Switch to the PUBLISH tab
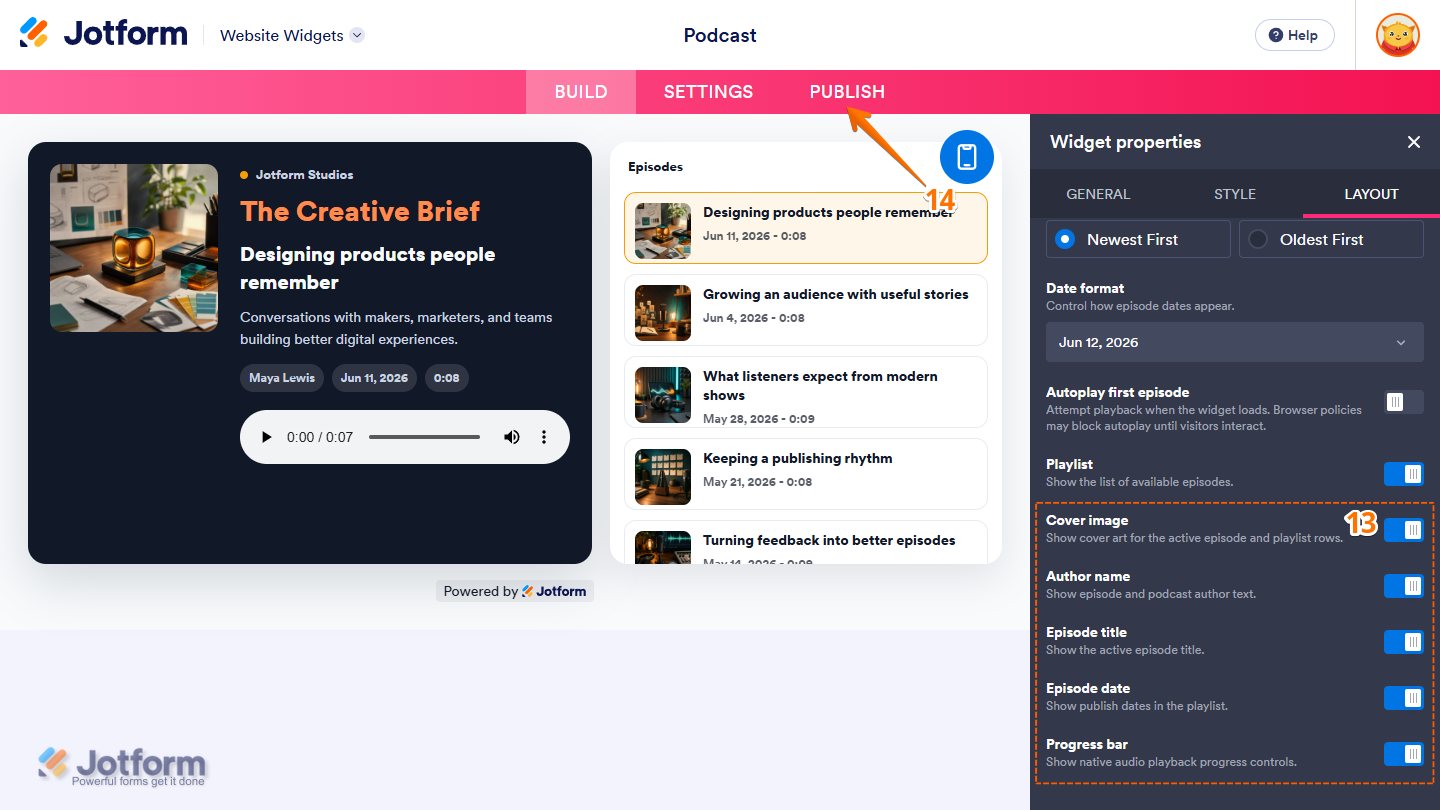This screenshot has width=1440, height=810. coord(847,92)
